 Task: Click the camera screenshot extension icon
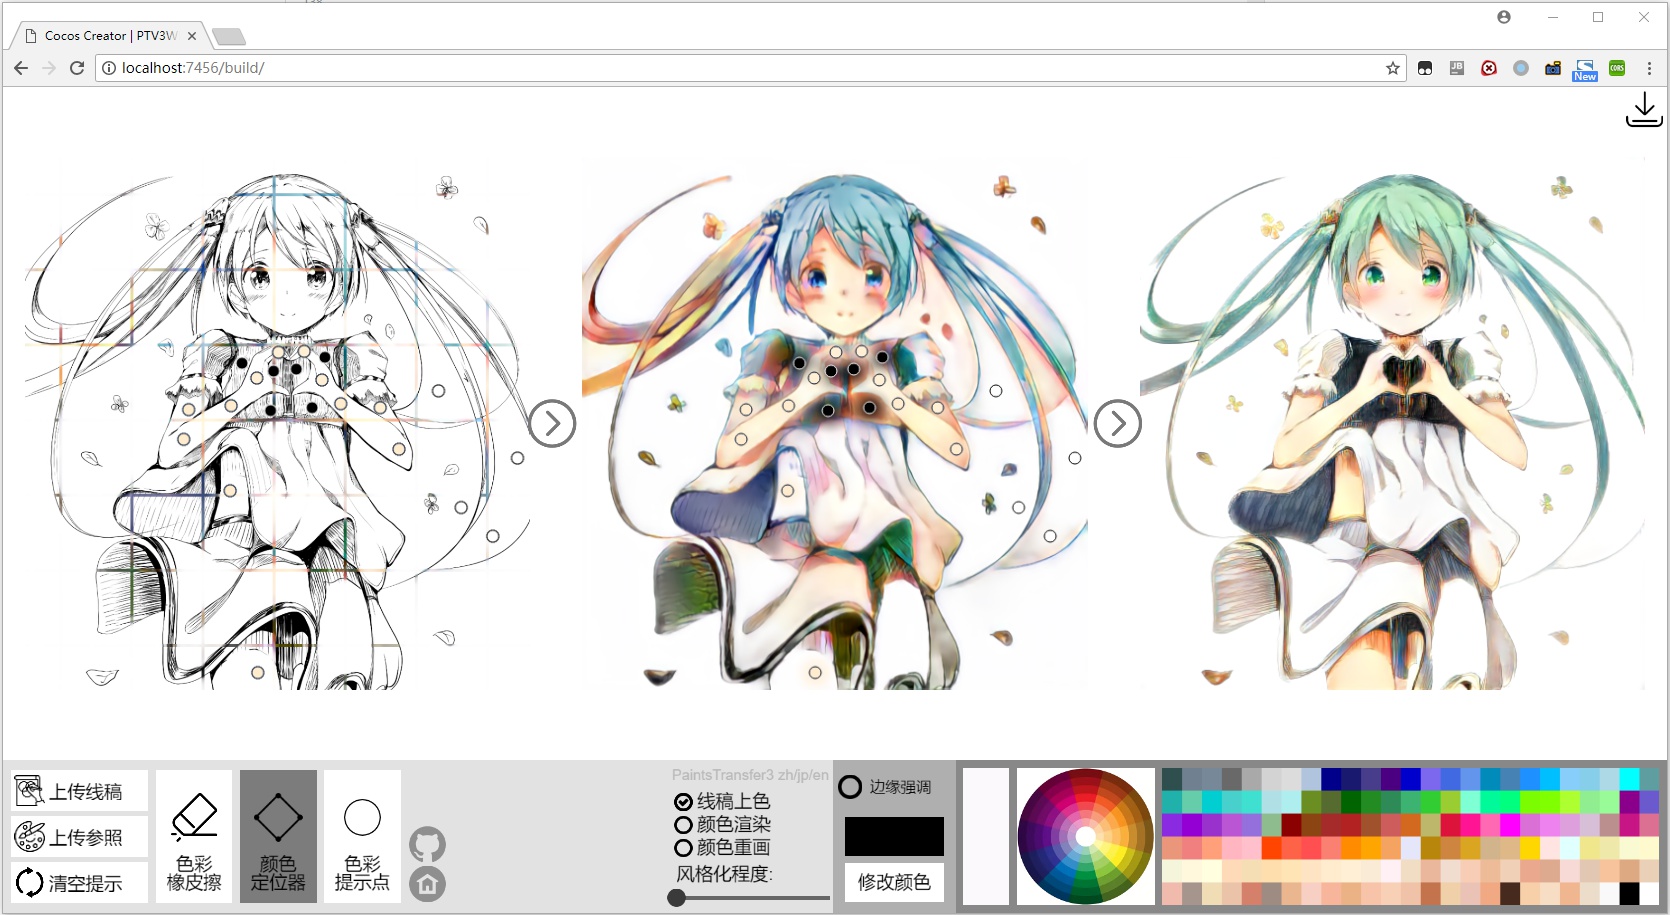1553,68
